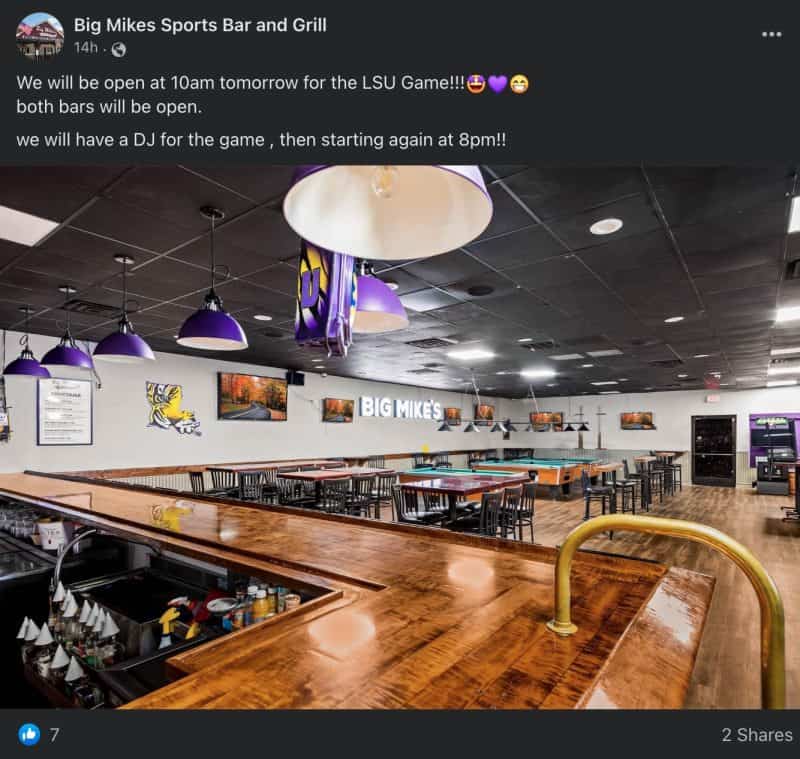Click the DJ starting at 8pm text line
800x759 pixels.
(x=261, y=140)
